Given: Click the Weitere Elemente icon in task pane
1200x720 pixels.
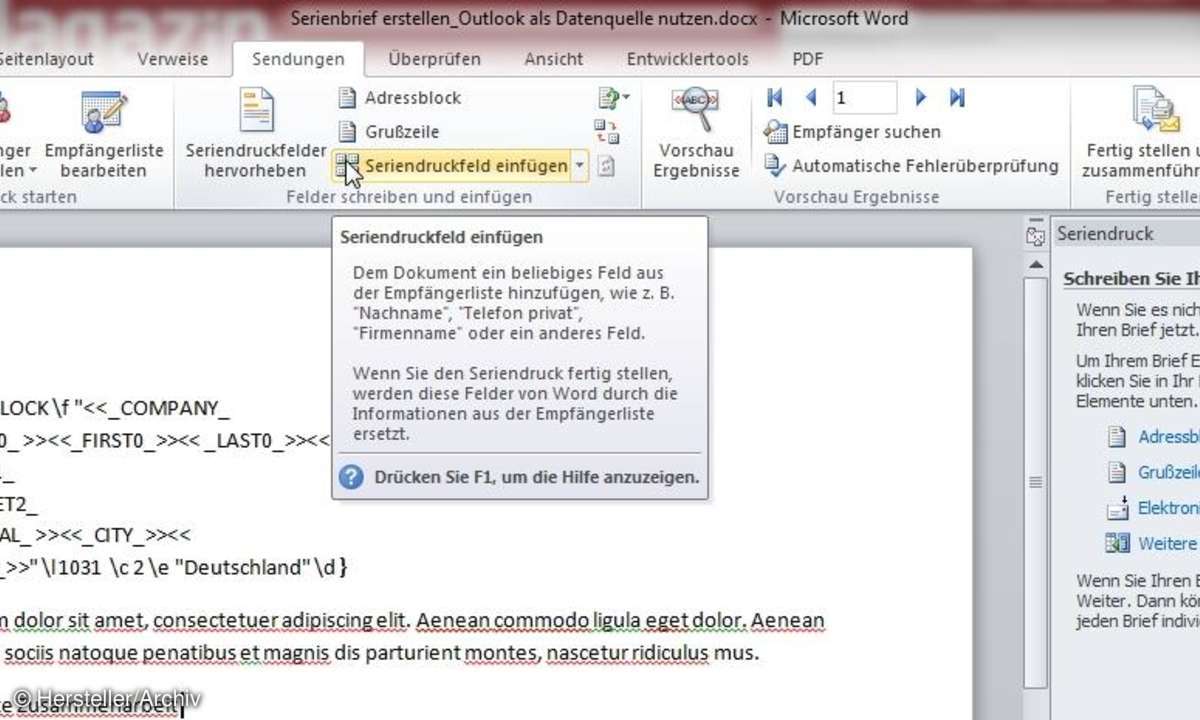Looking at the screenshot, I should [1117, 543].
